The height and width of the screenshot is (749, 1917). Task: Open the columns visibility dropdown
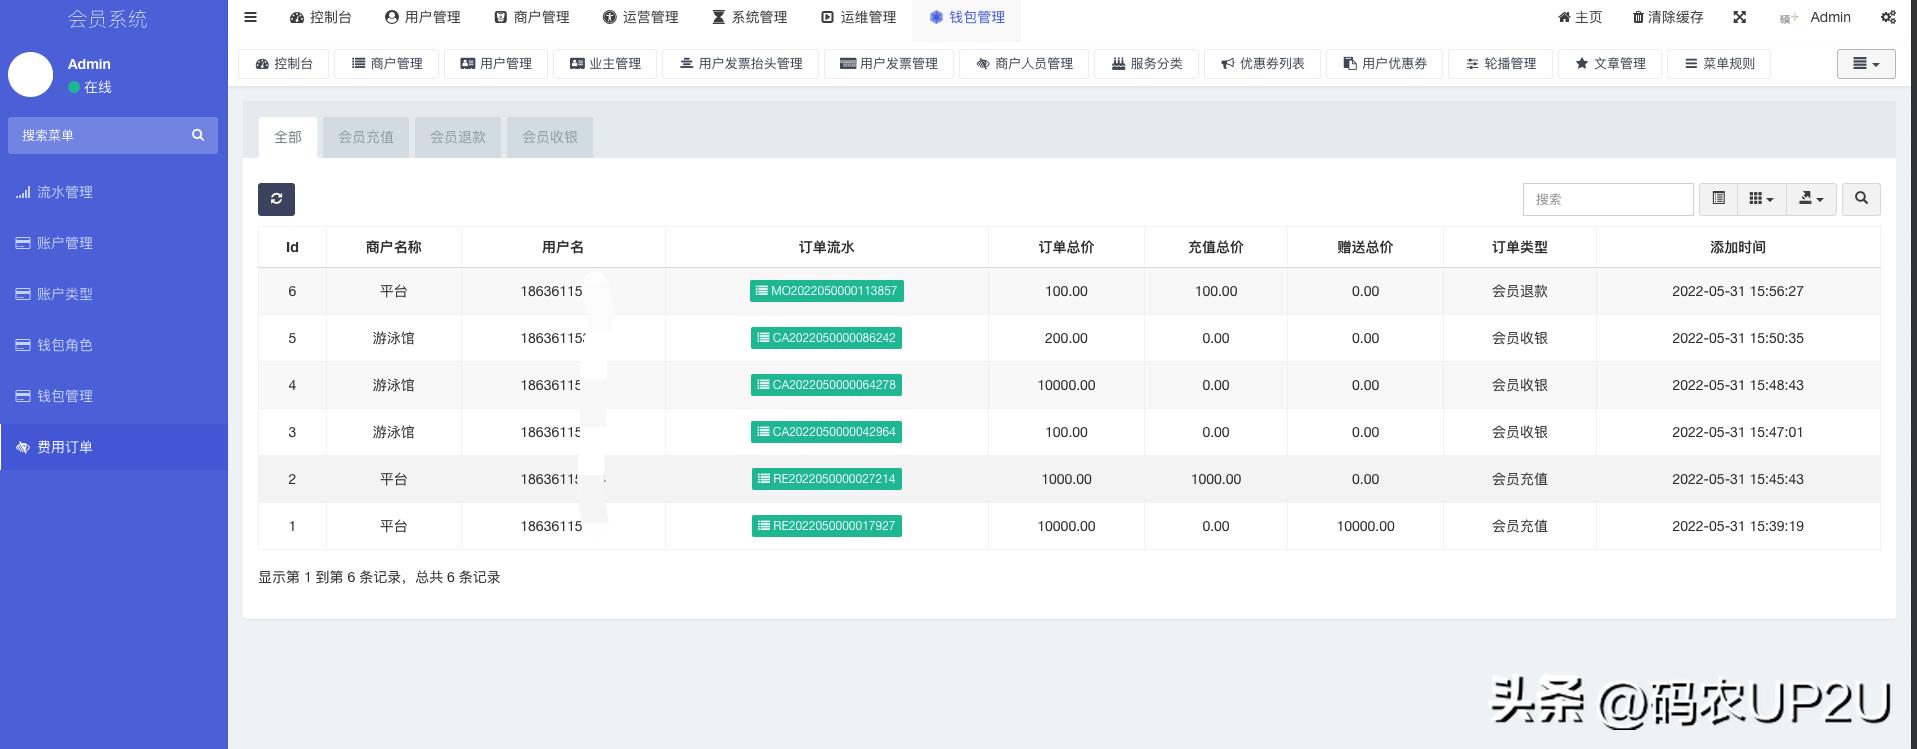[x=1761, y=199]
